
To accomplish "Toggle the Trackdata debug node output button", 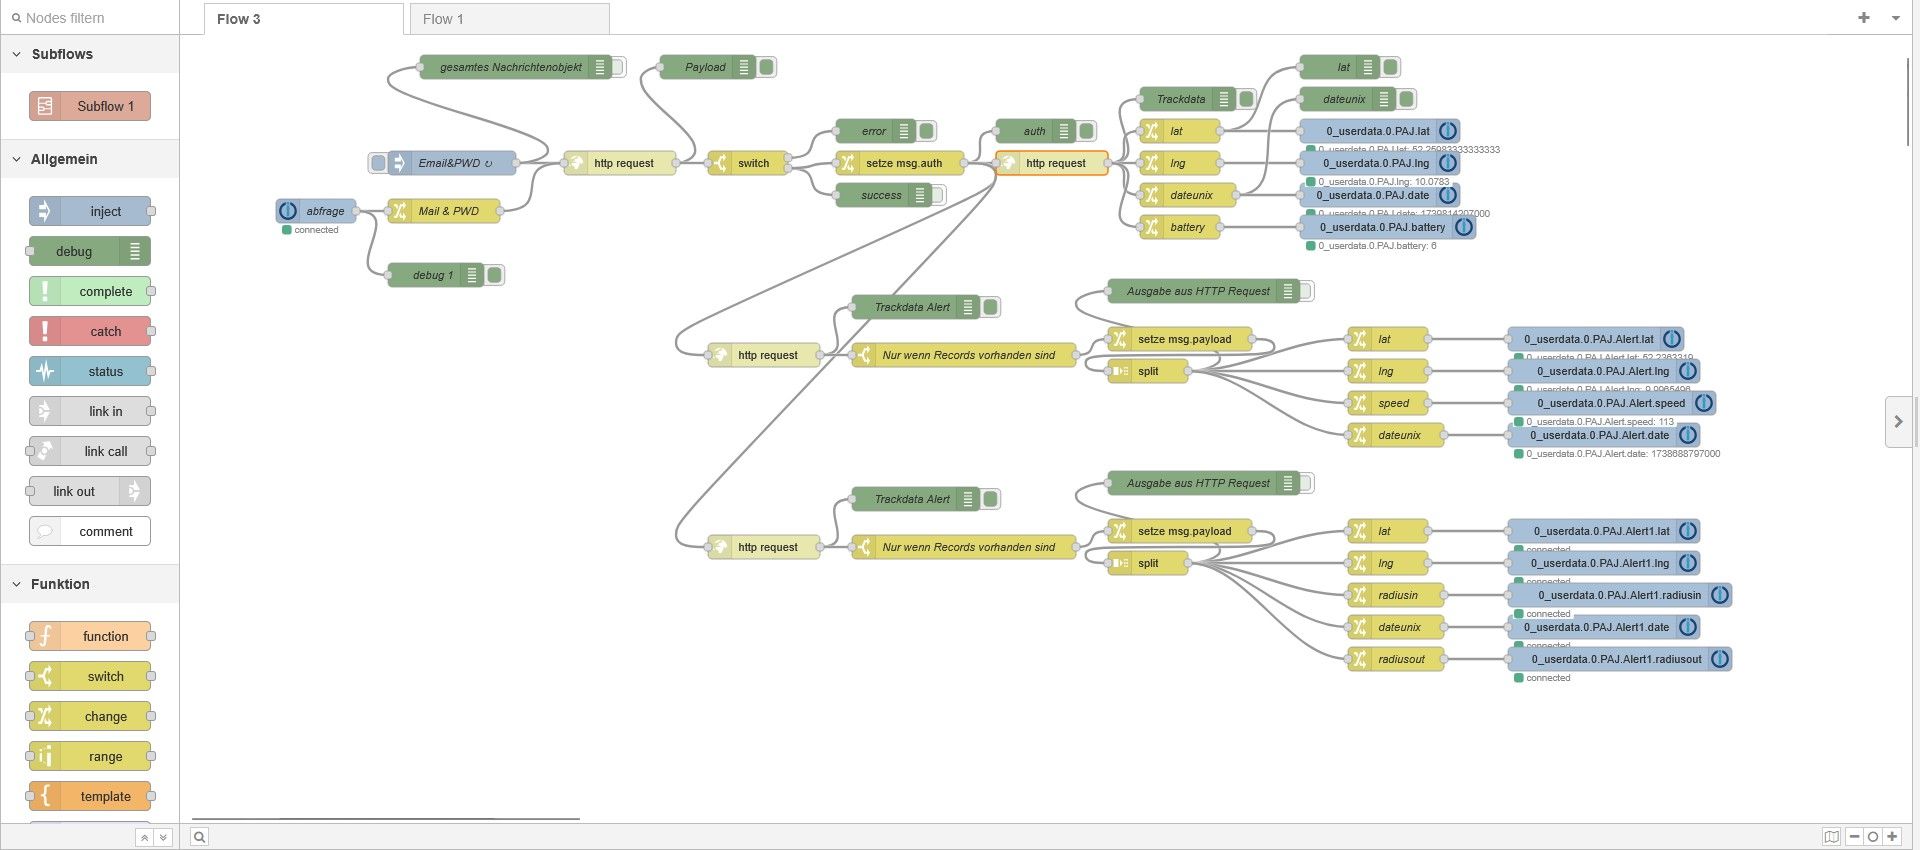I will (x=1247, y=99).
